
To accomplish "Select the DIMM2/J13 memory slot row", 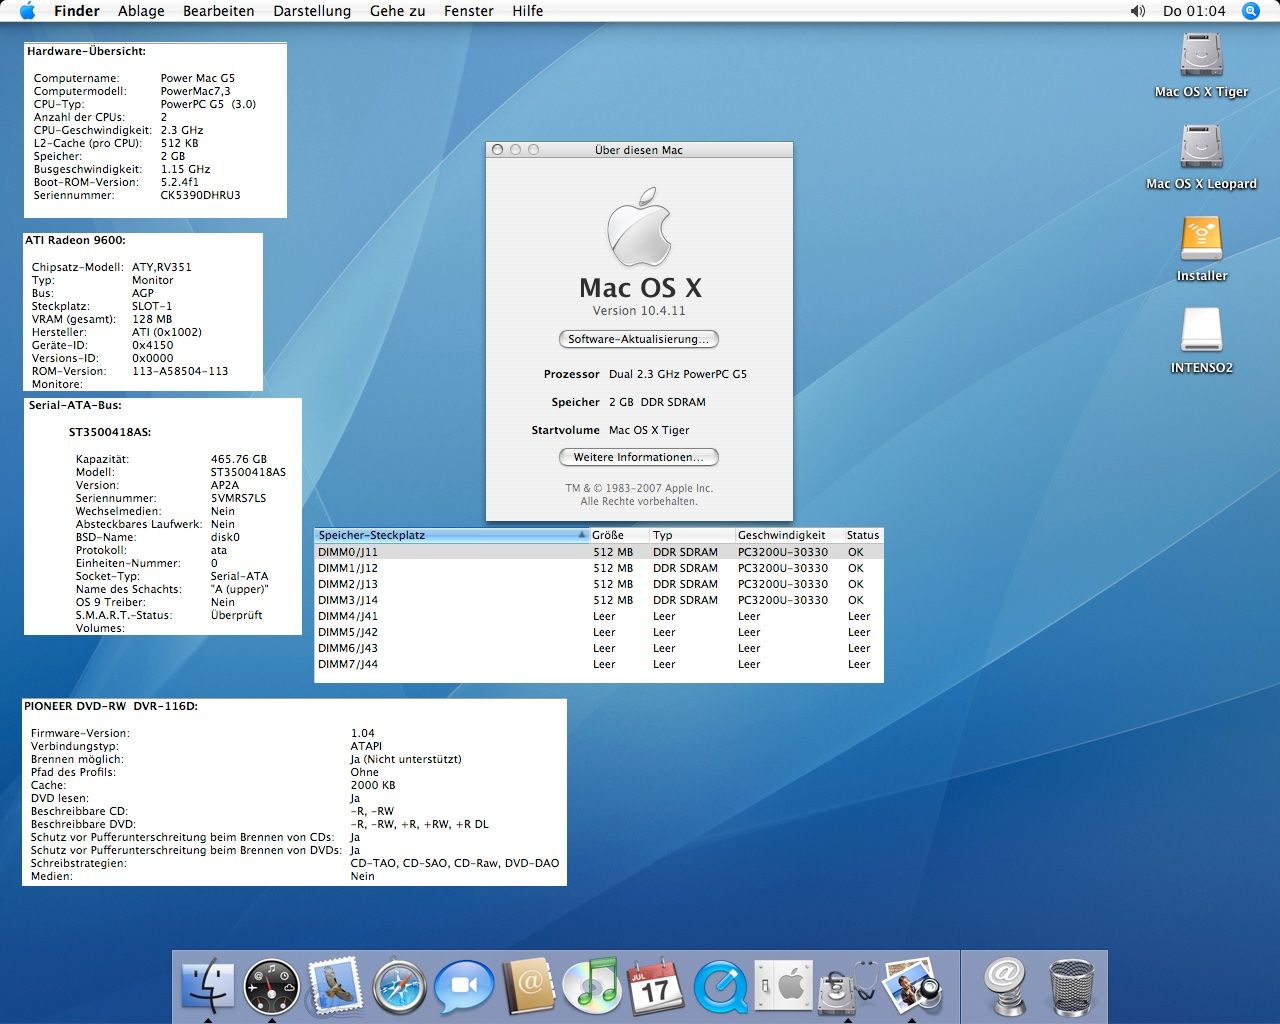I will point(599,584).
